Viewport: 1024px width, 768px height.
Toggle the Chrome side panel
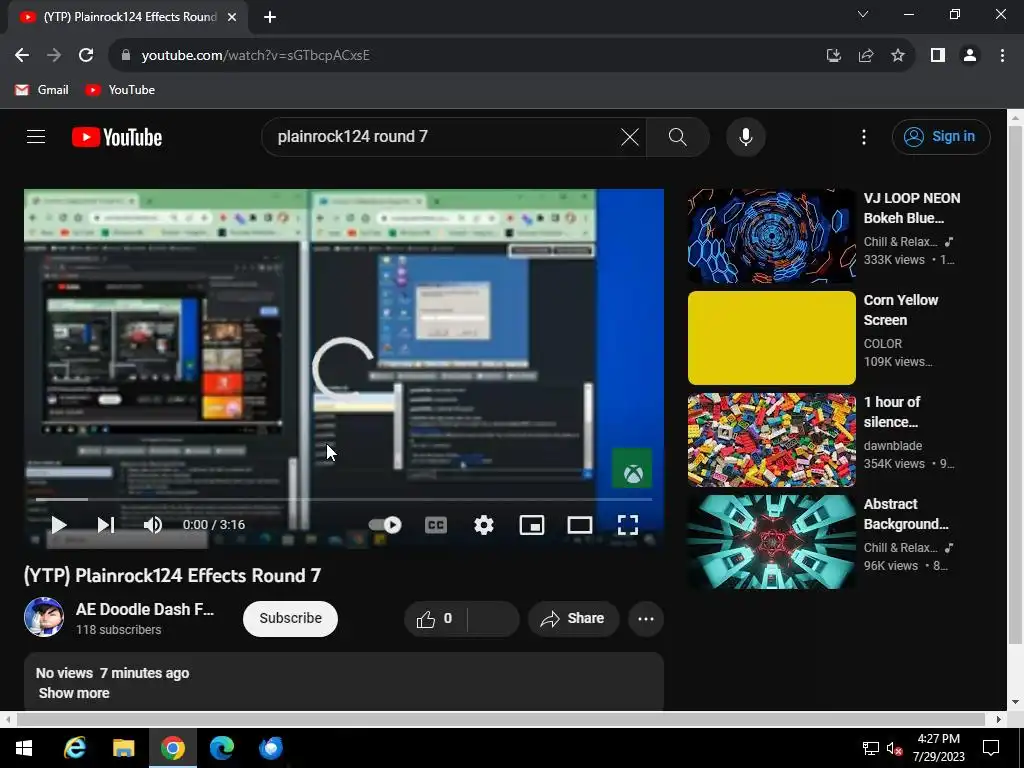coord(938,55)
